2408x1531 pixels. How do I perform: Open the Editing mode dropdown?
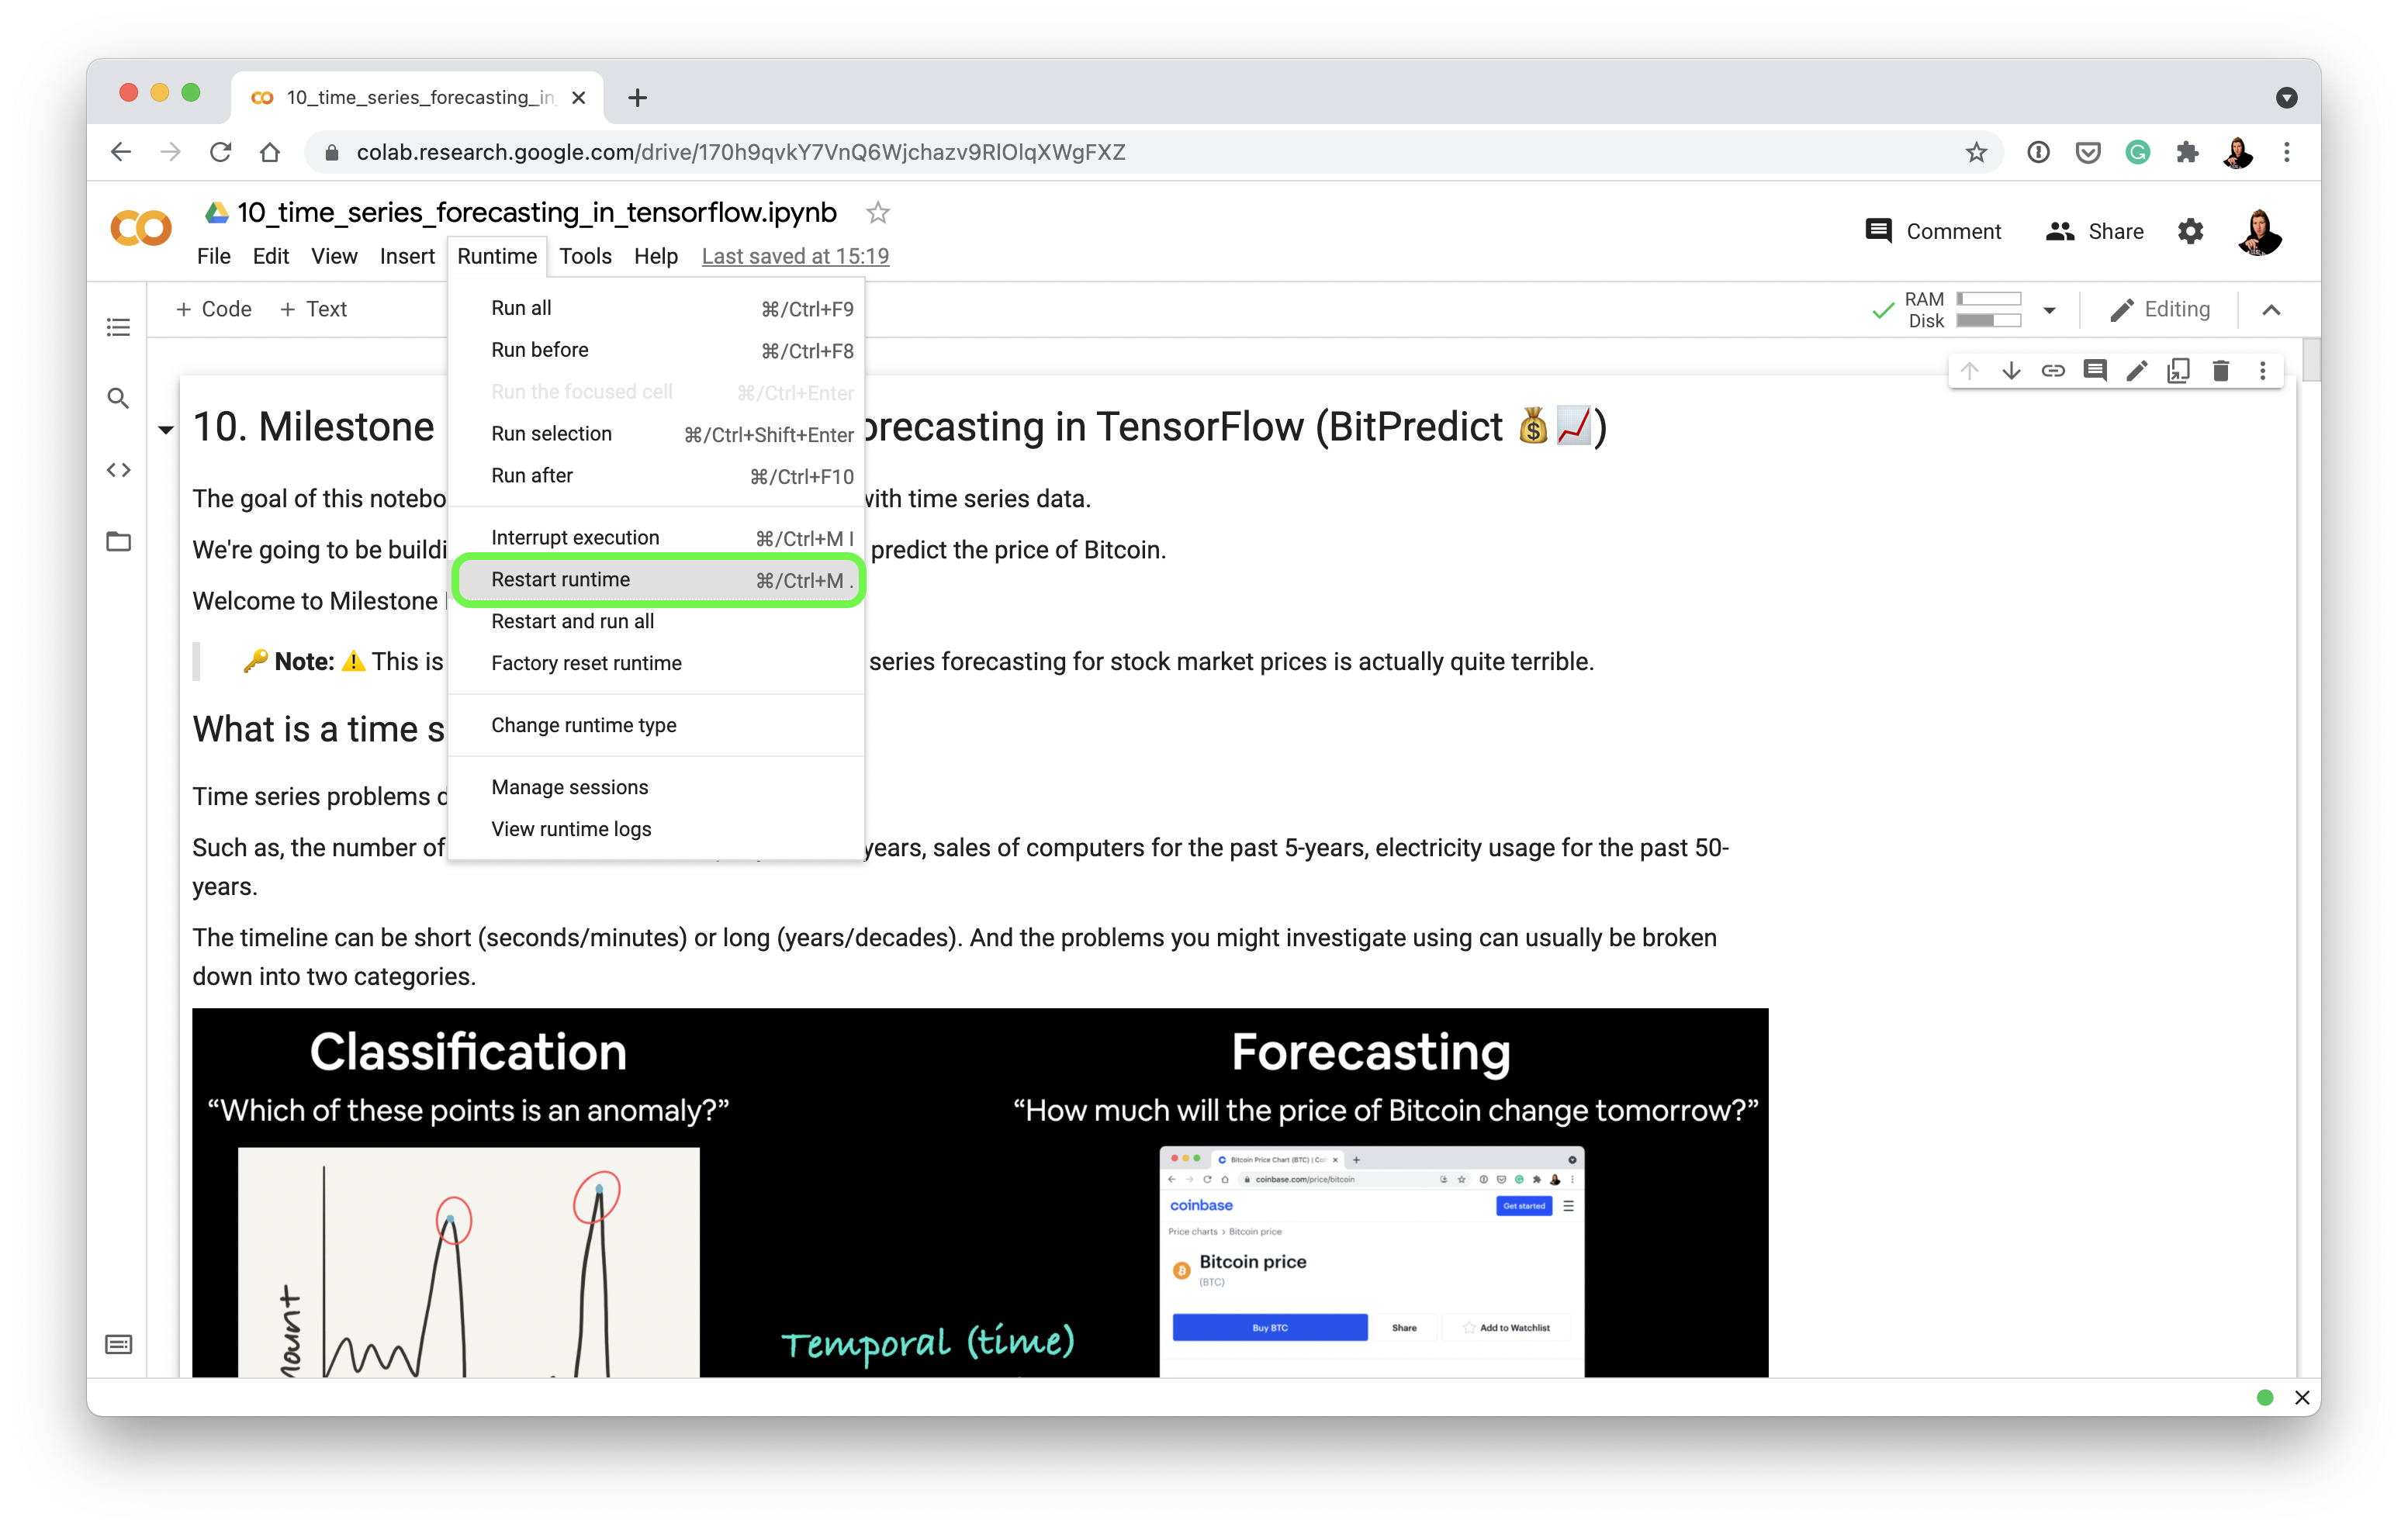point(2159,309)
